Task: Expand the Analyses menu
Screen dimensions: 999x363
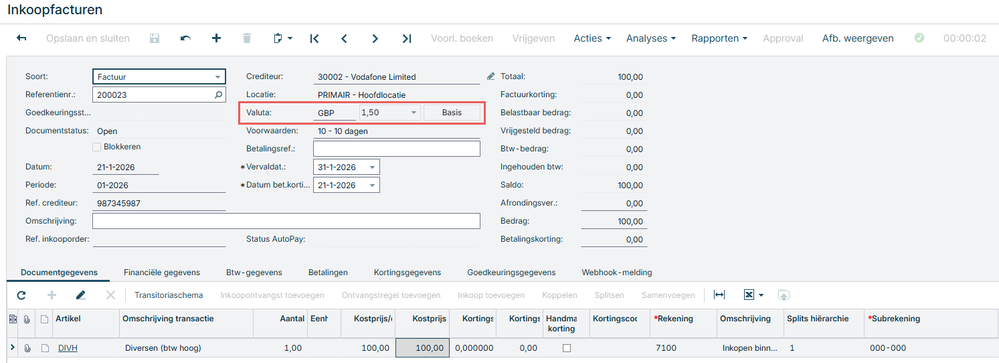Action: pos(650,38)
